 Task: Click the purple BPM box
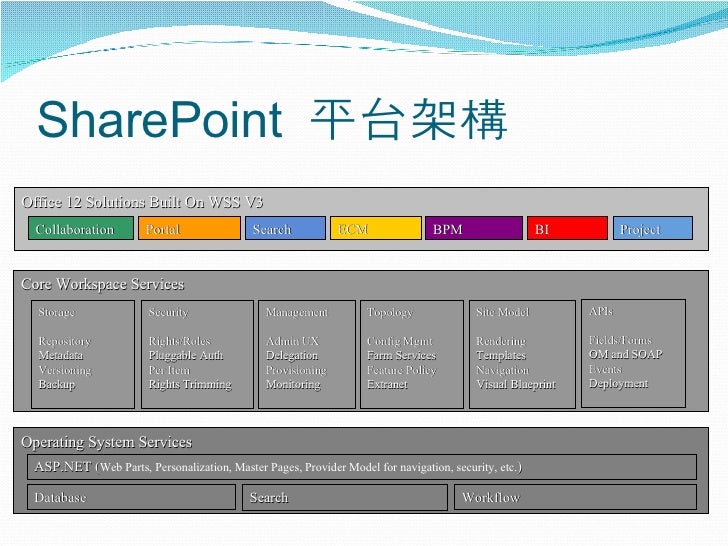click(474, 228)
